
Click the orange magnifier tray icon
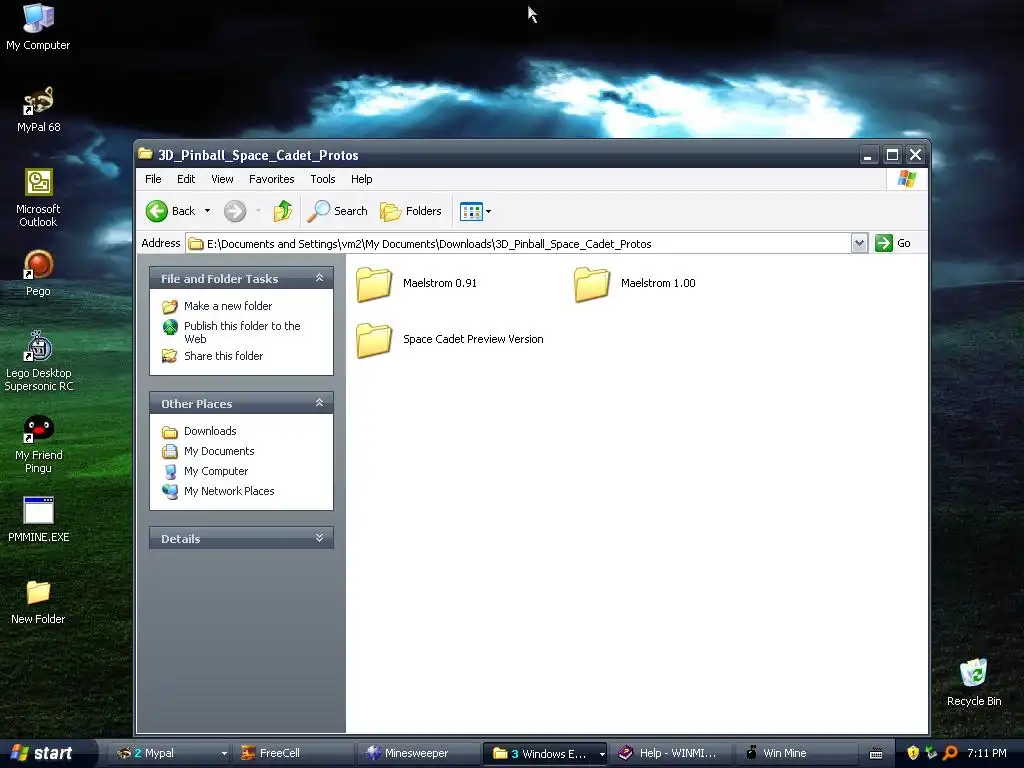(950, 753)
